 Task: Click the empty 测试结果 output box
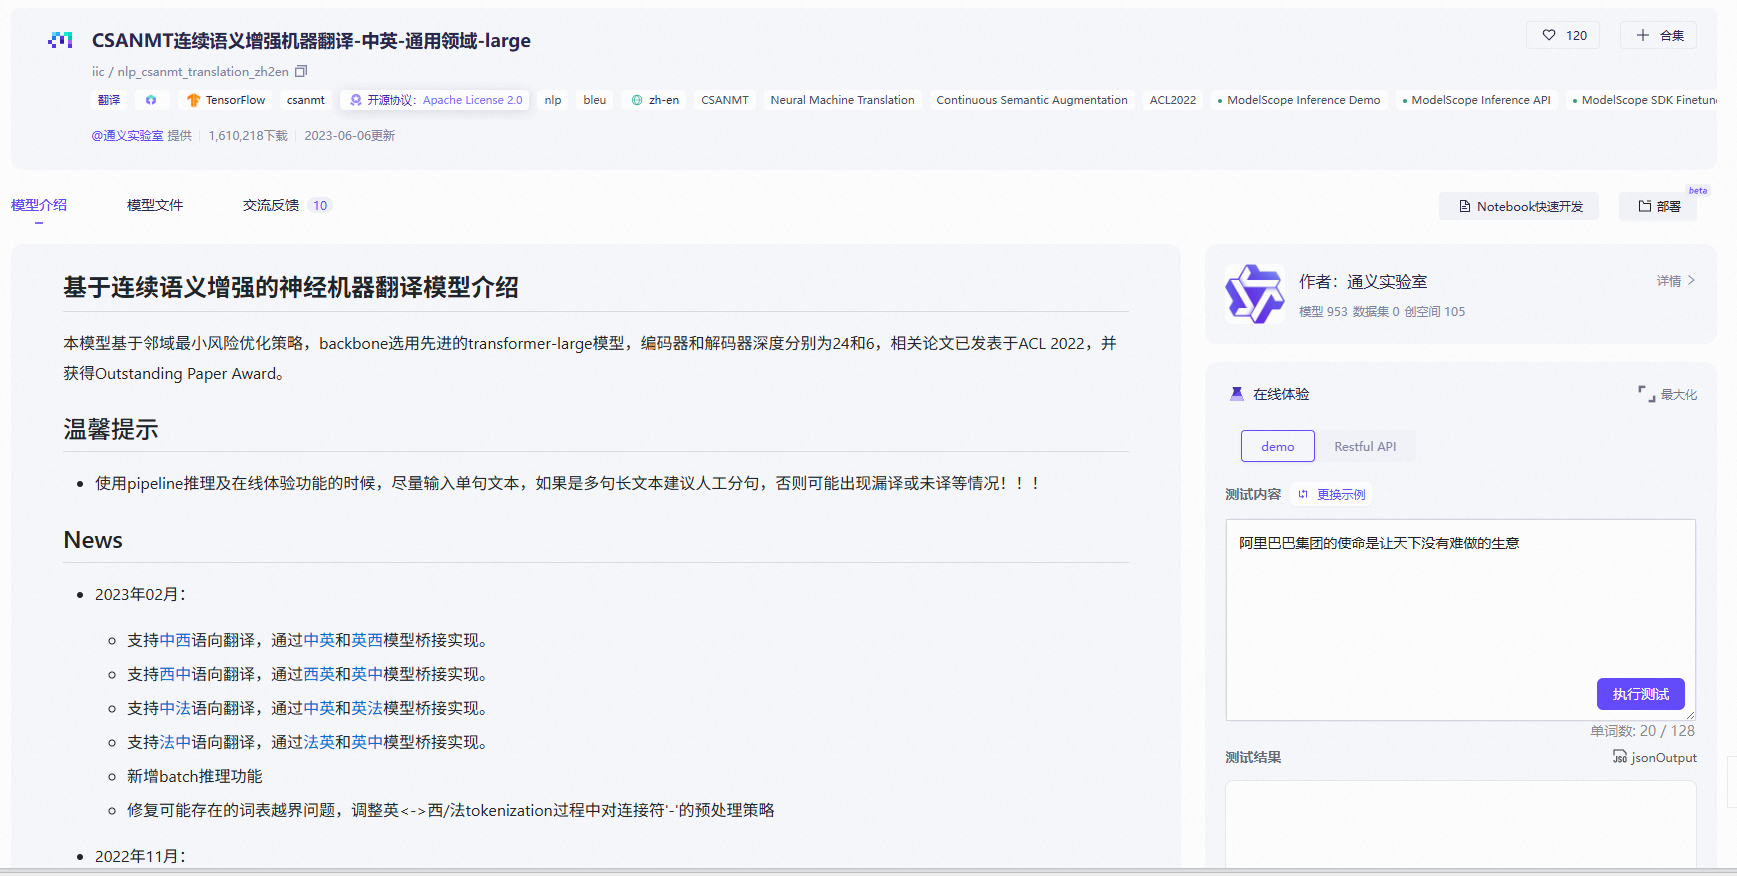(x=1460, y=823)
